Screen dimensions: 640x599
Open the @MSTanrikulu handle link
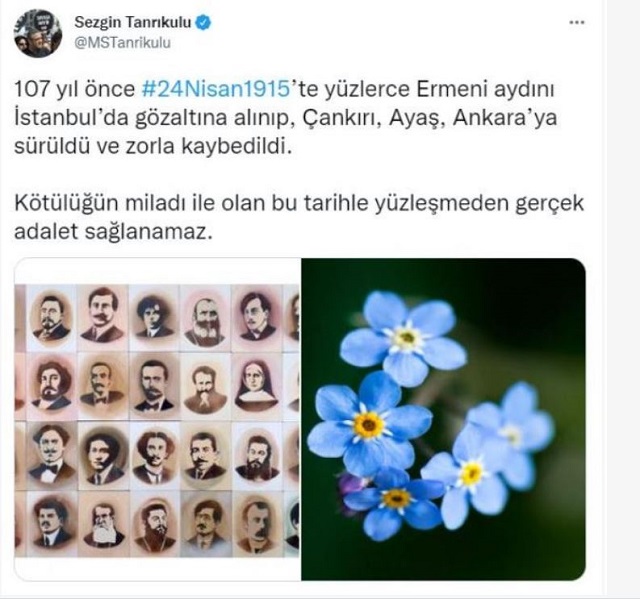[x=122, y=43]
